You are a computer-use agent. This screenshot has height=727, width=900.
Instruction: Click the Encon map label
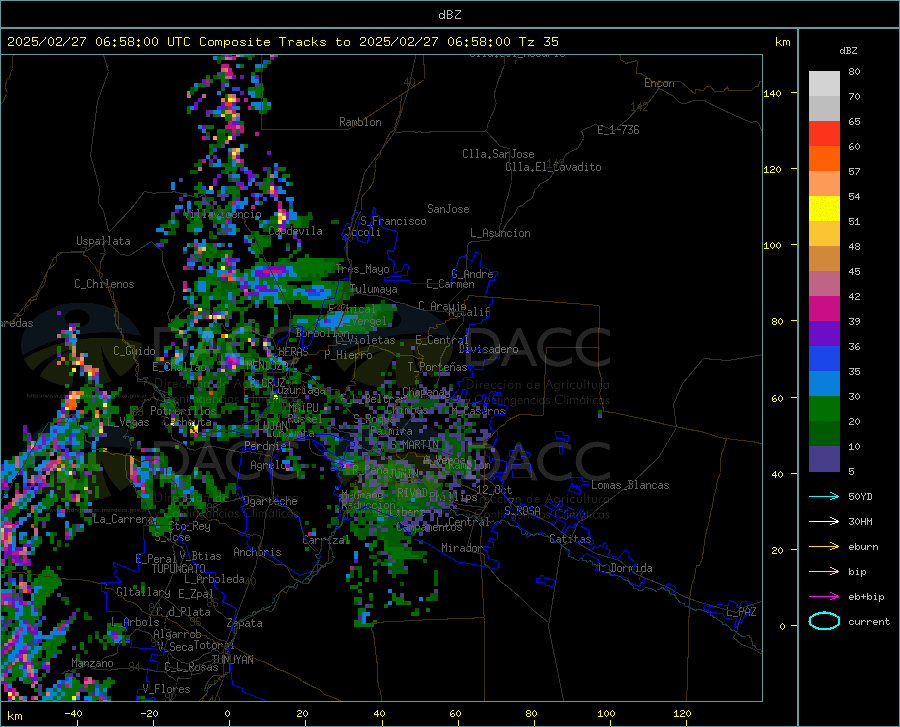tap(659, 83)
